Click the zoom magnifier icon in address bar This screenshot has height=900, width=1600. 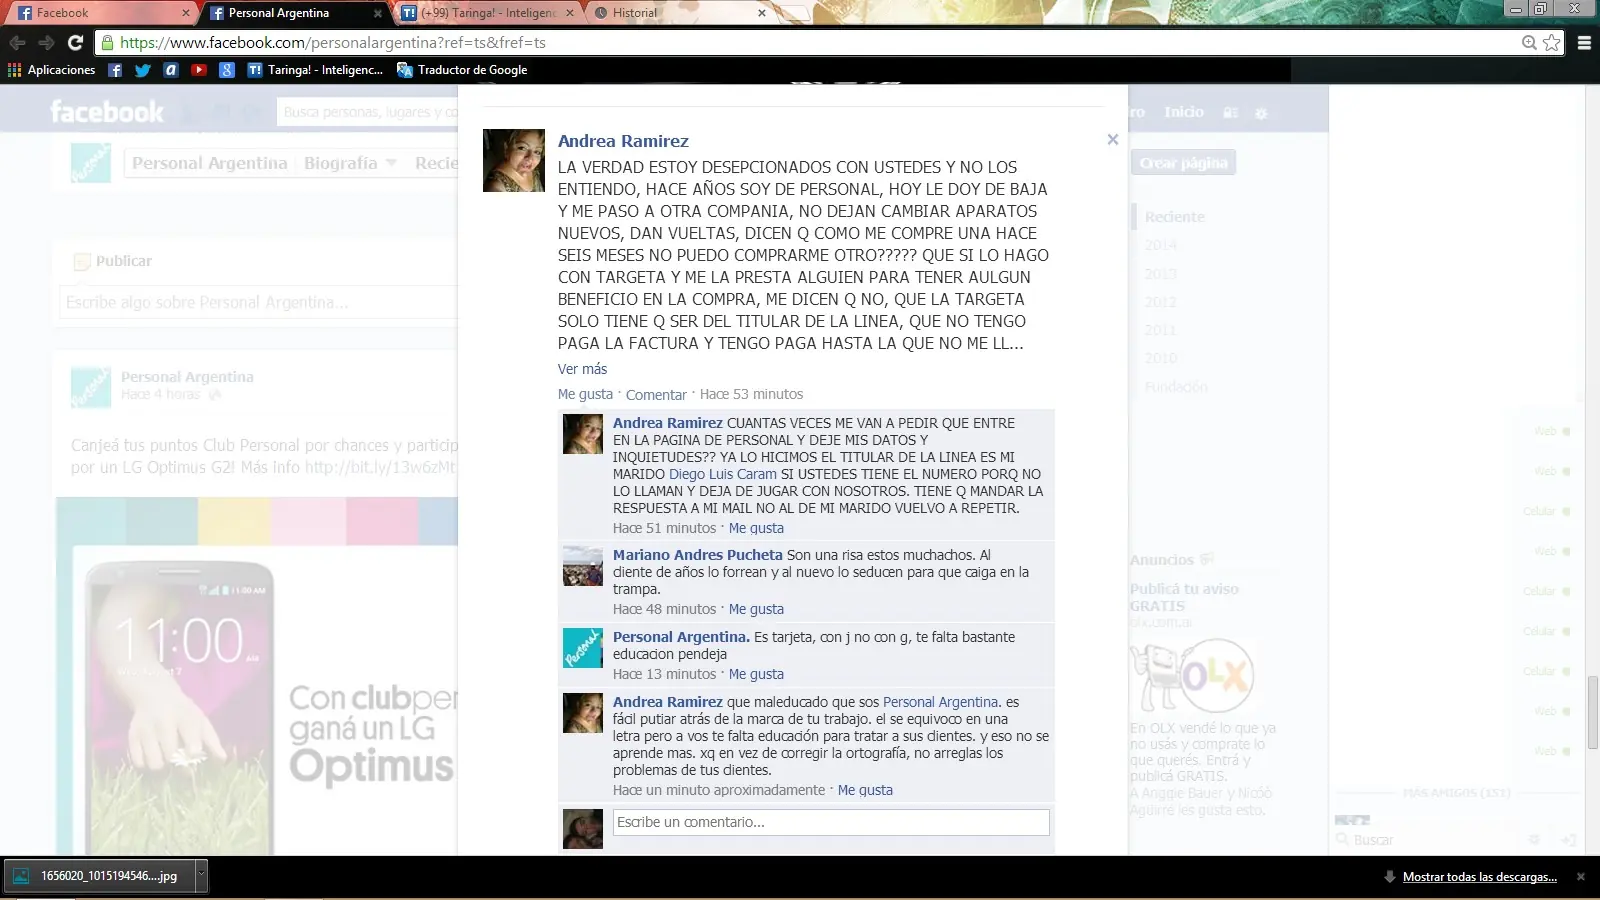pos(1529,43)
